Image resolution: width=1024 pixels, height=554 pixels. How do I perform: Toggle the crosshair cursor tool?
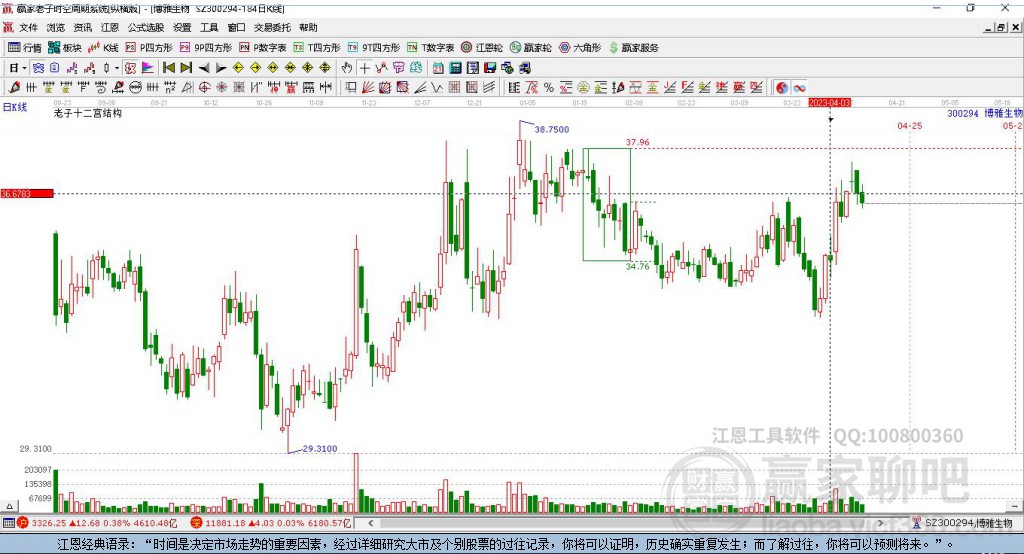coord(364,68)
